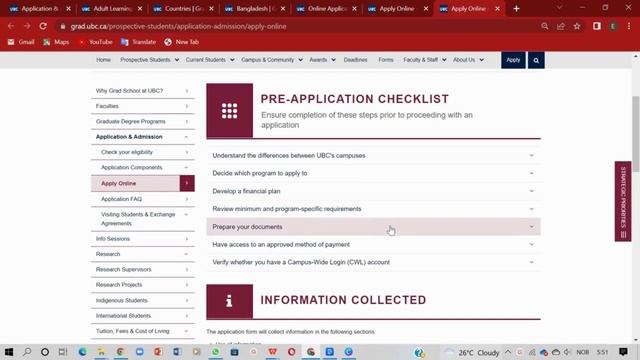The width and height of the screenshot is (640, 360).
Task: Open Chrome three-dot menu
Action: point(629,26)
